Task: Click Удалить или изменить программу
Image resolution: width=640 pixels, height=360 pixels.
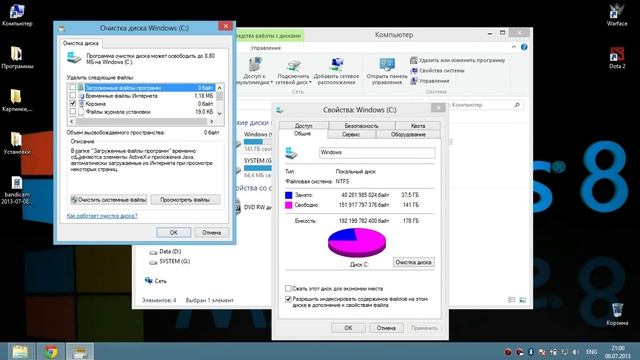Action: [458, 60]
